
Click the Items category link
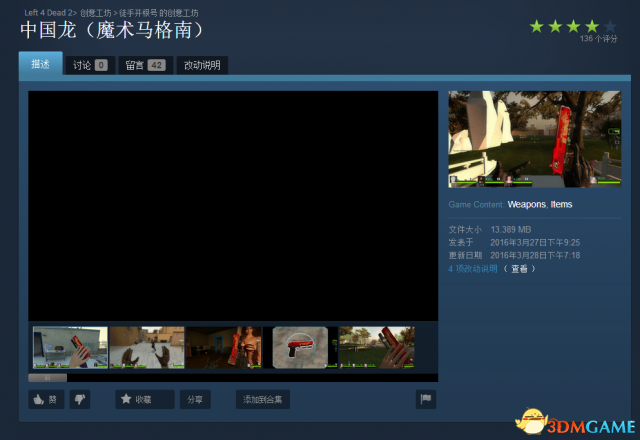561,204
